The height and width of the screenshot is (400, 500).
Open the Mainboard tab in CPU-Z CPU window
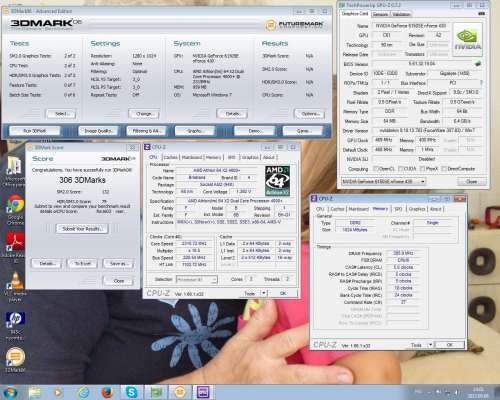192,157
